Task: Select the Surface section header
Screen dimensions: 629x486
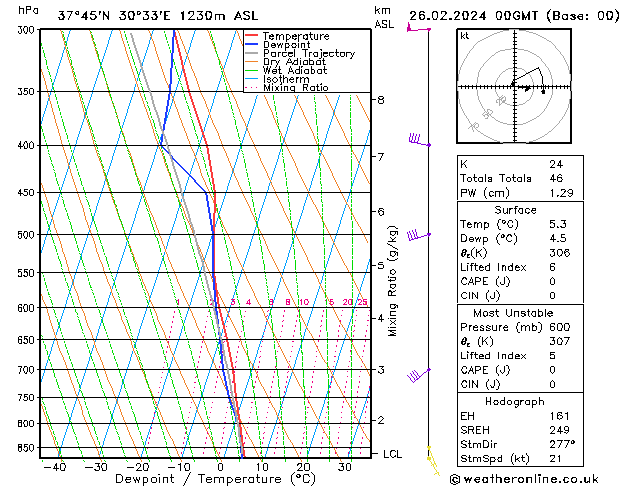Action: tap(515, 210)
